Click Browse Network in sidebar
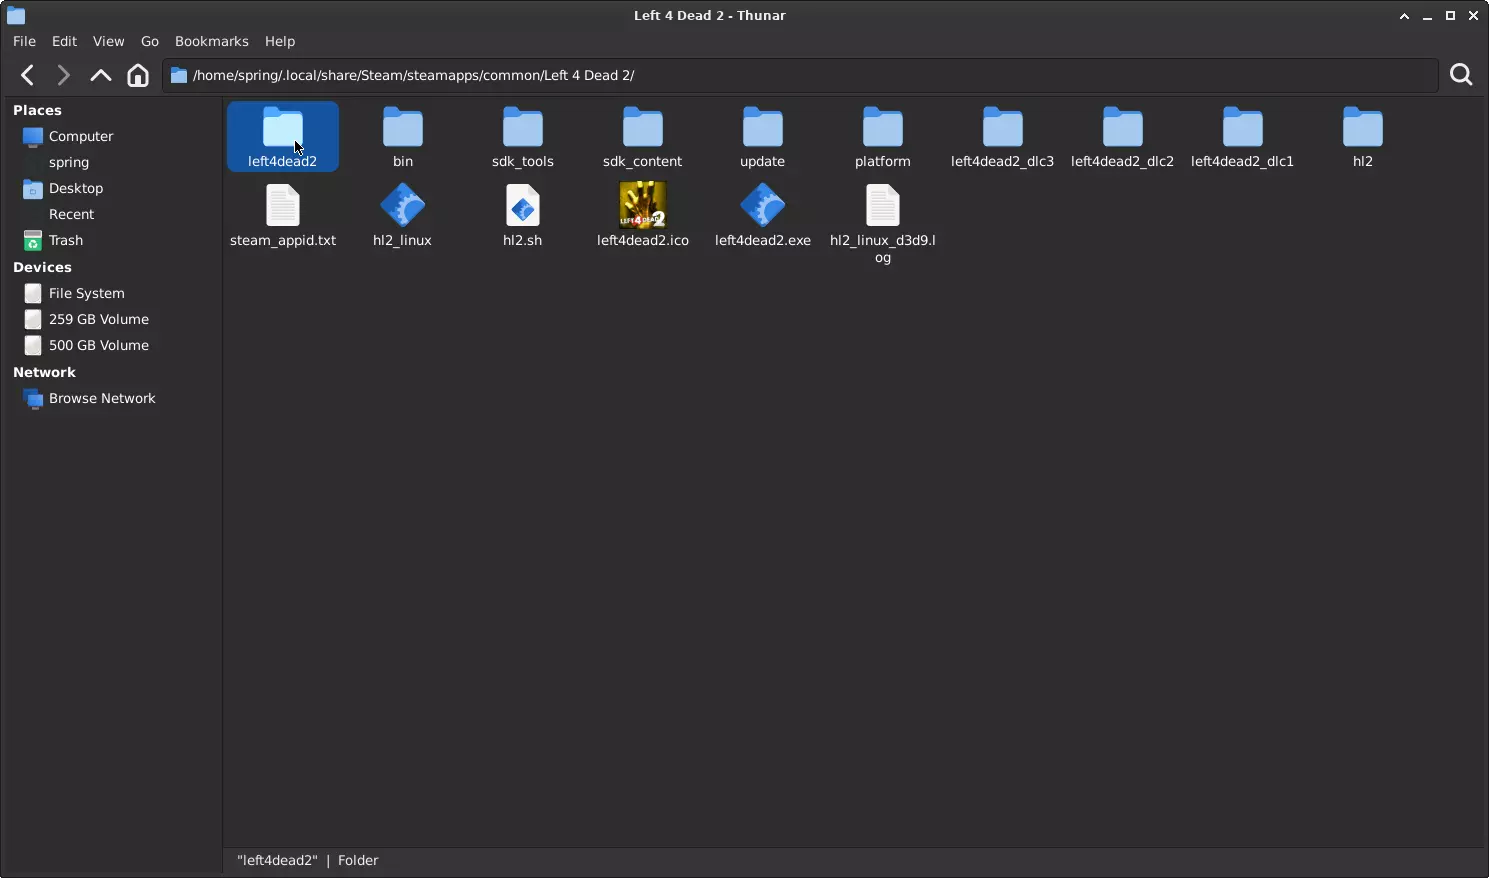 pyautogui.click(x=102, y=398)
